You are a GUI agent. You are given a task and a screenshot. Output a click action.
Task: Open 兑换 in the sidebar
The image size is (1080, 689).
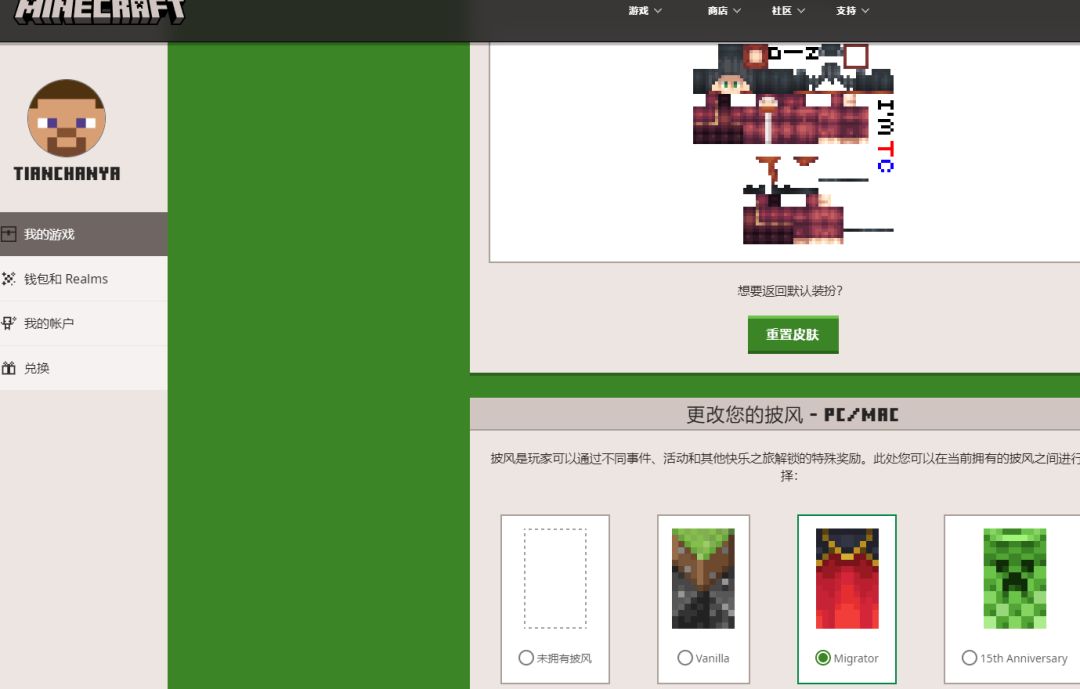click(x=83, y=368)
